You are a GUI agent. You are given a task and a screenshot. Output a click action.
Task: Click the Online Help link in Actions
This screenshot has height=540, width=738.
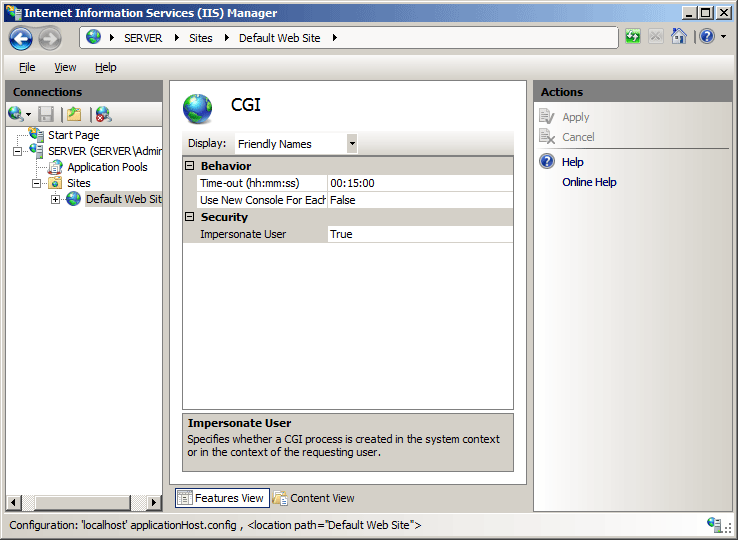tap(589, 182)
